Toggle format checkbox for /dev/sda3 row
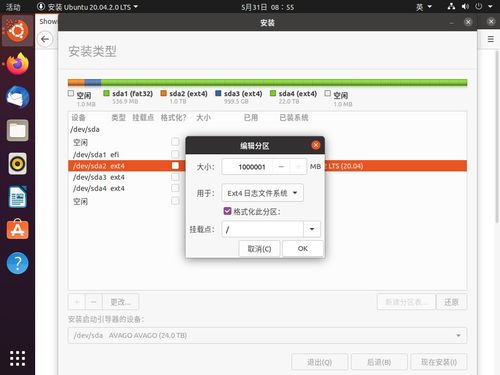Screen dimensions: 500x375 (175, 177)
